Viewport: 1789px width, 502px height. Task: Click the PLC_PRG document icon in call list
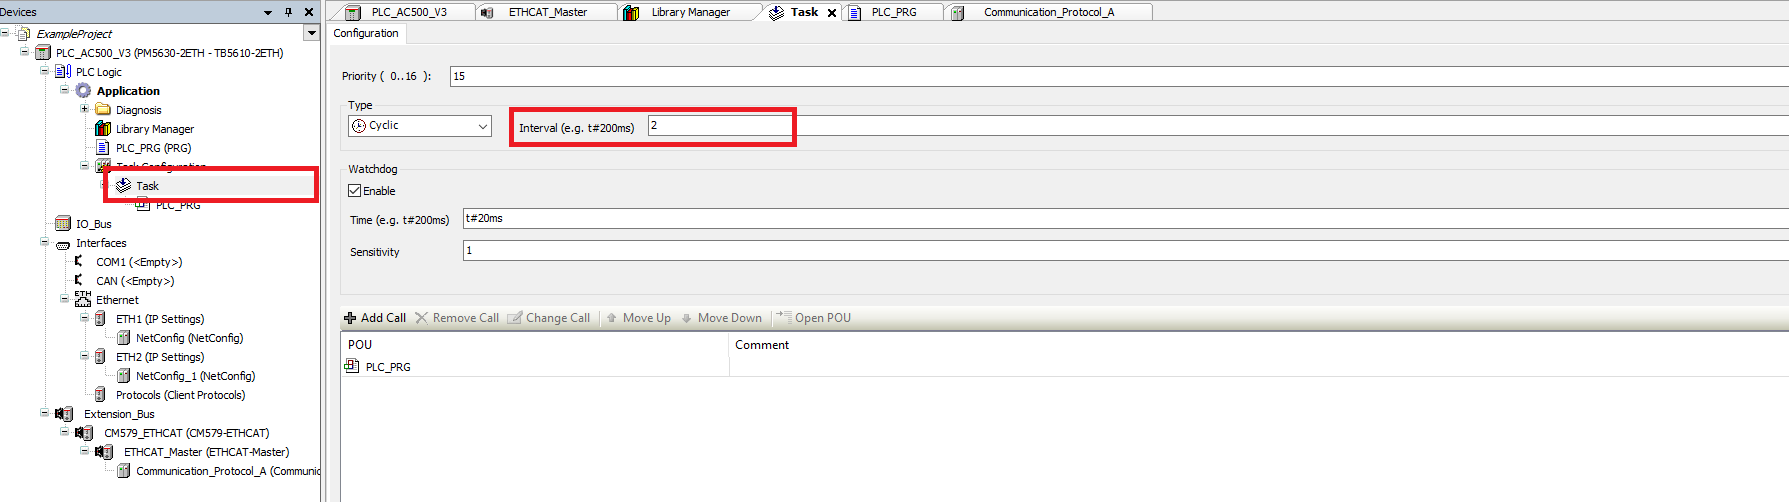(352, 367)
